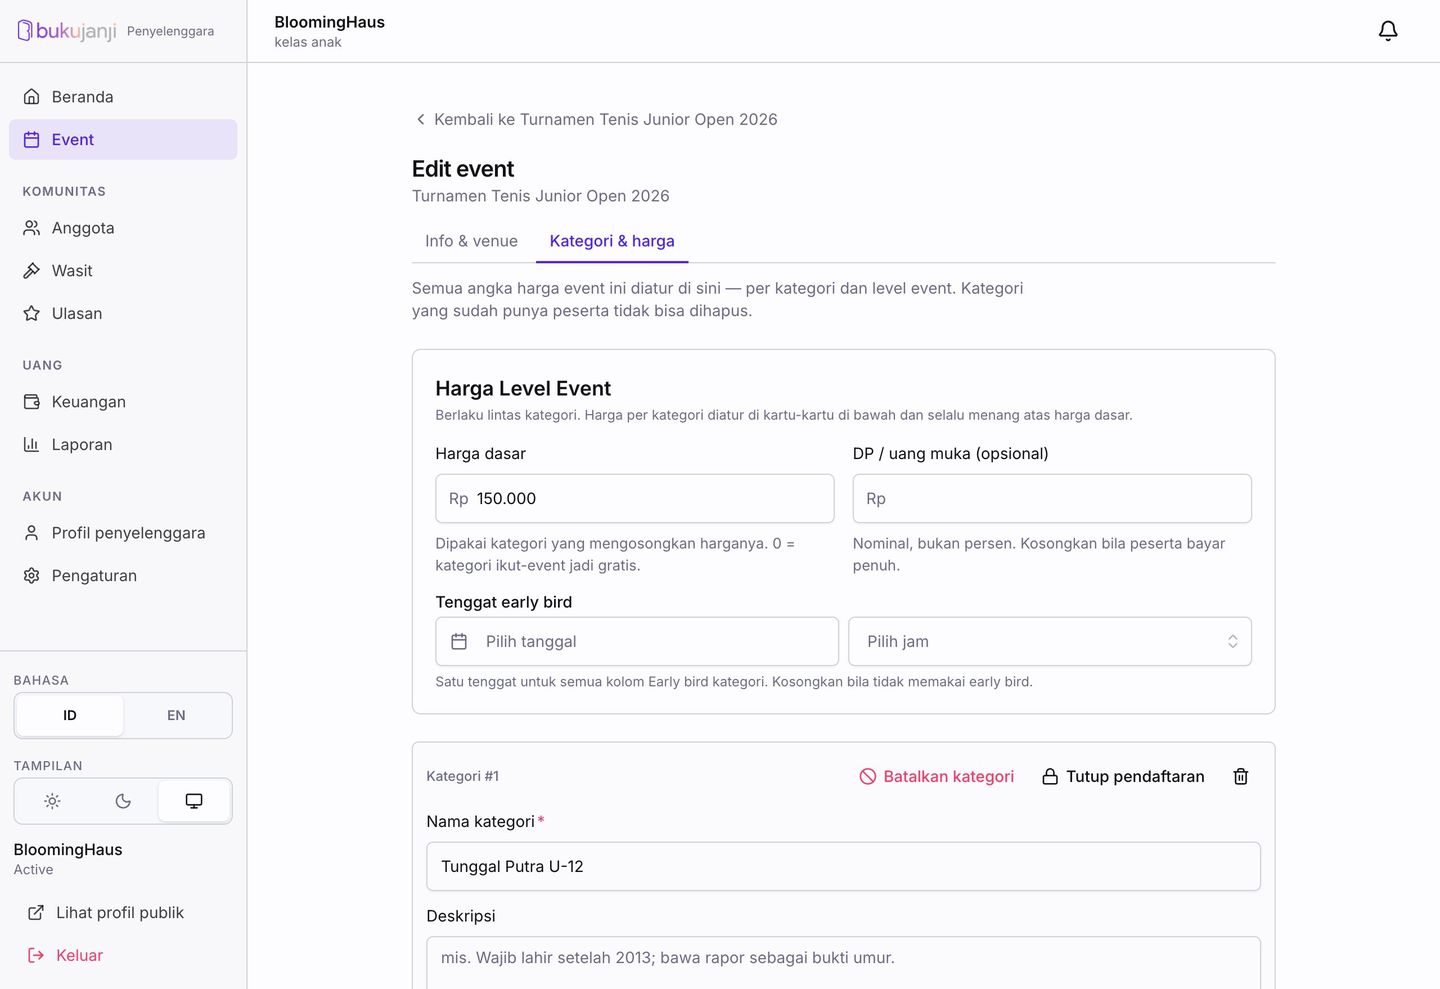This screenshot has height=989, width=1440.
Task: Open the notifications bell
Action: pyautogui.click(x=1388, y=31)
